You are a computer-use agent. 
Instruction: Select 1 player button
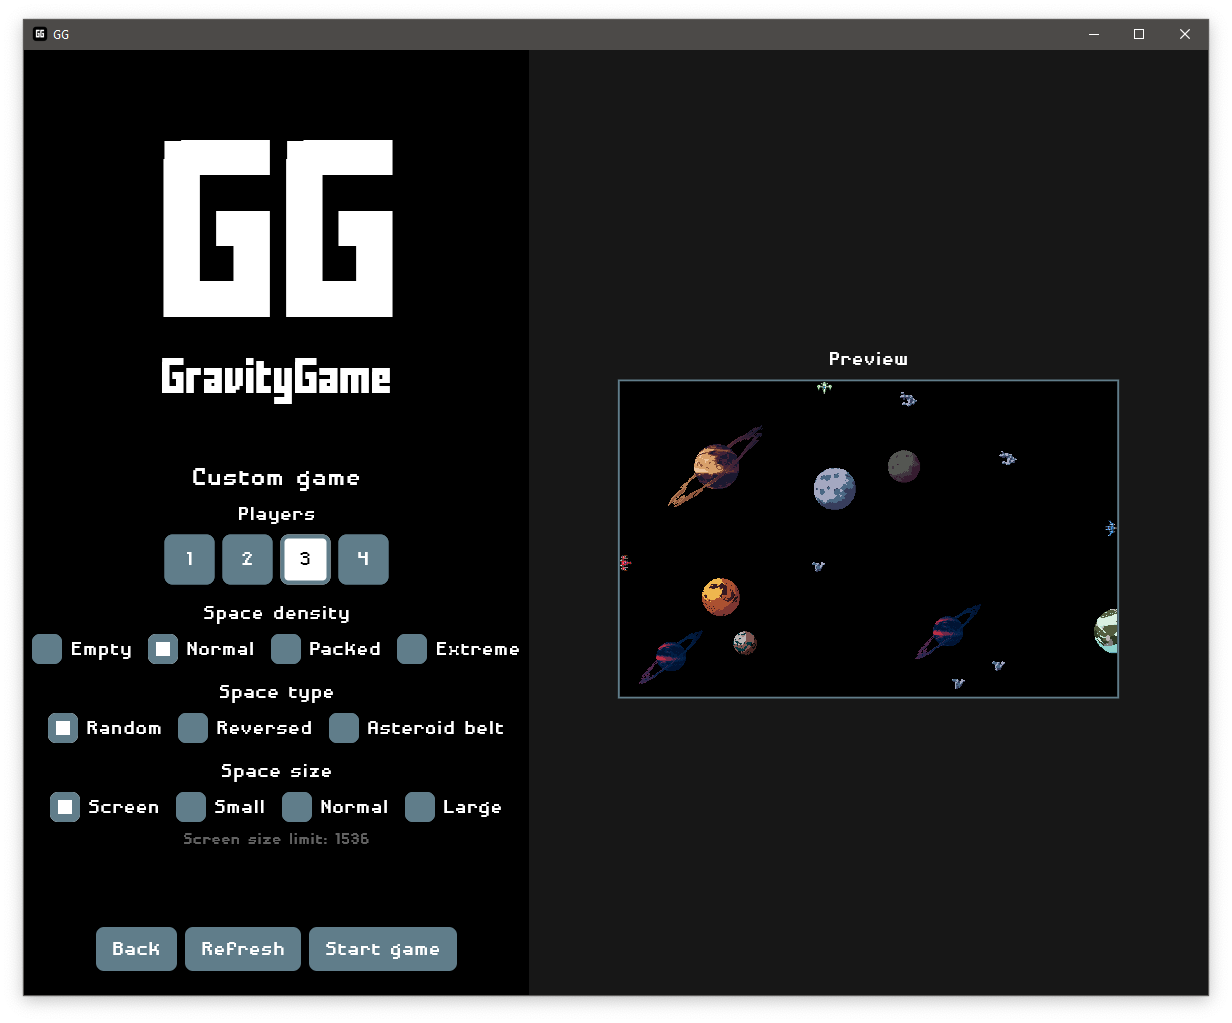pyautogui.click(x=189, y=559)
